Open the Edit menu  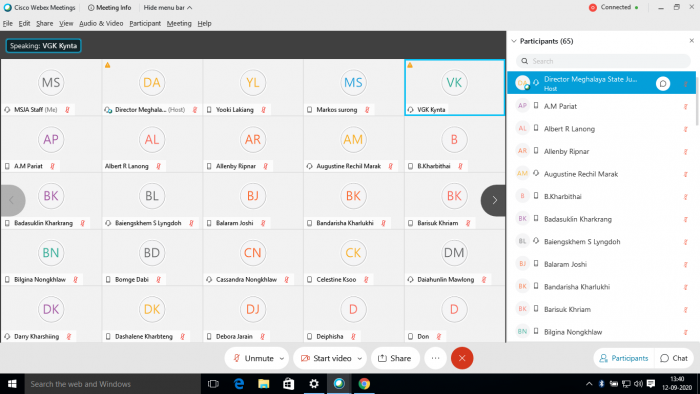(x=24, y=23)
